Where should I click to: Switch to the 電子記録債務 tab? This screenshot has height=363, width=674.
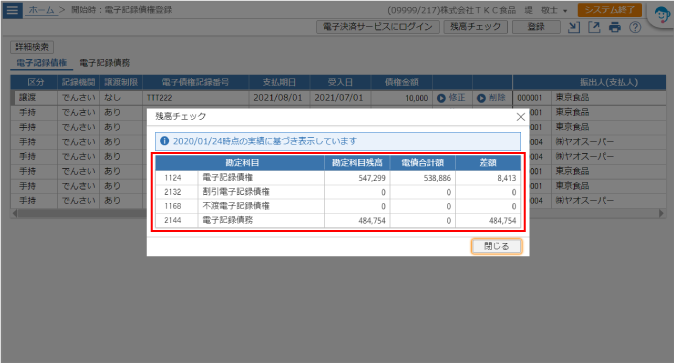(x=104, y=63)
